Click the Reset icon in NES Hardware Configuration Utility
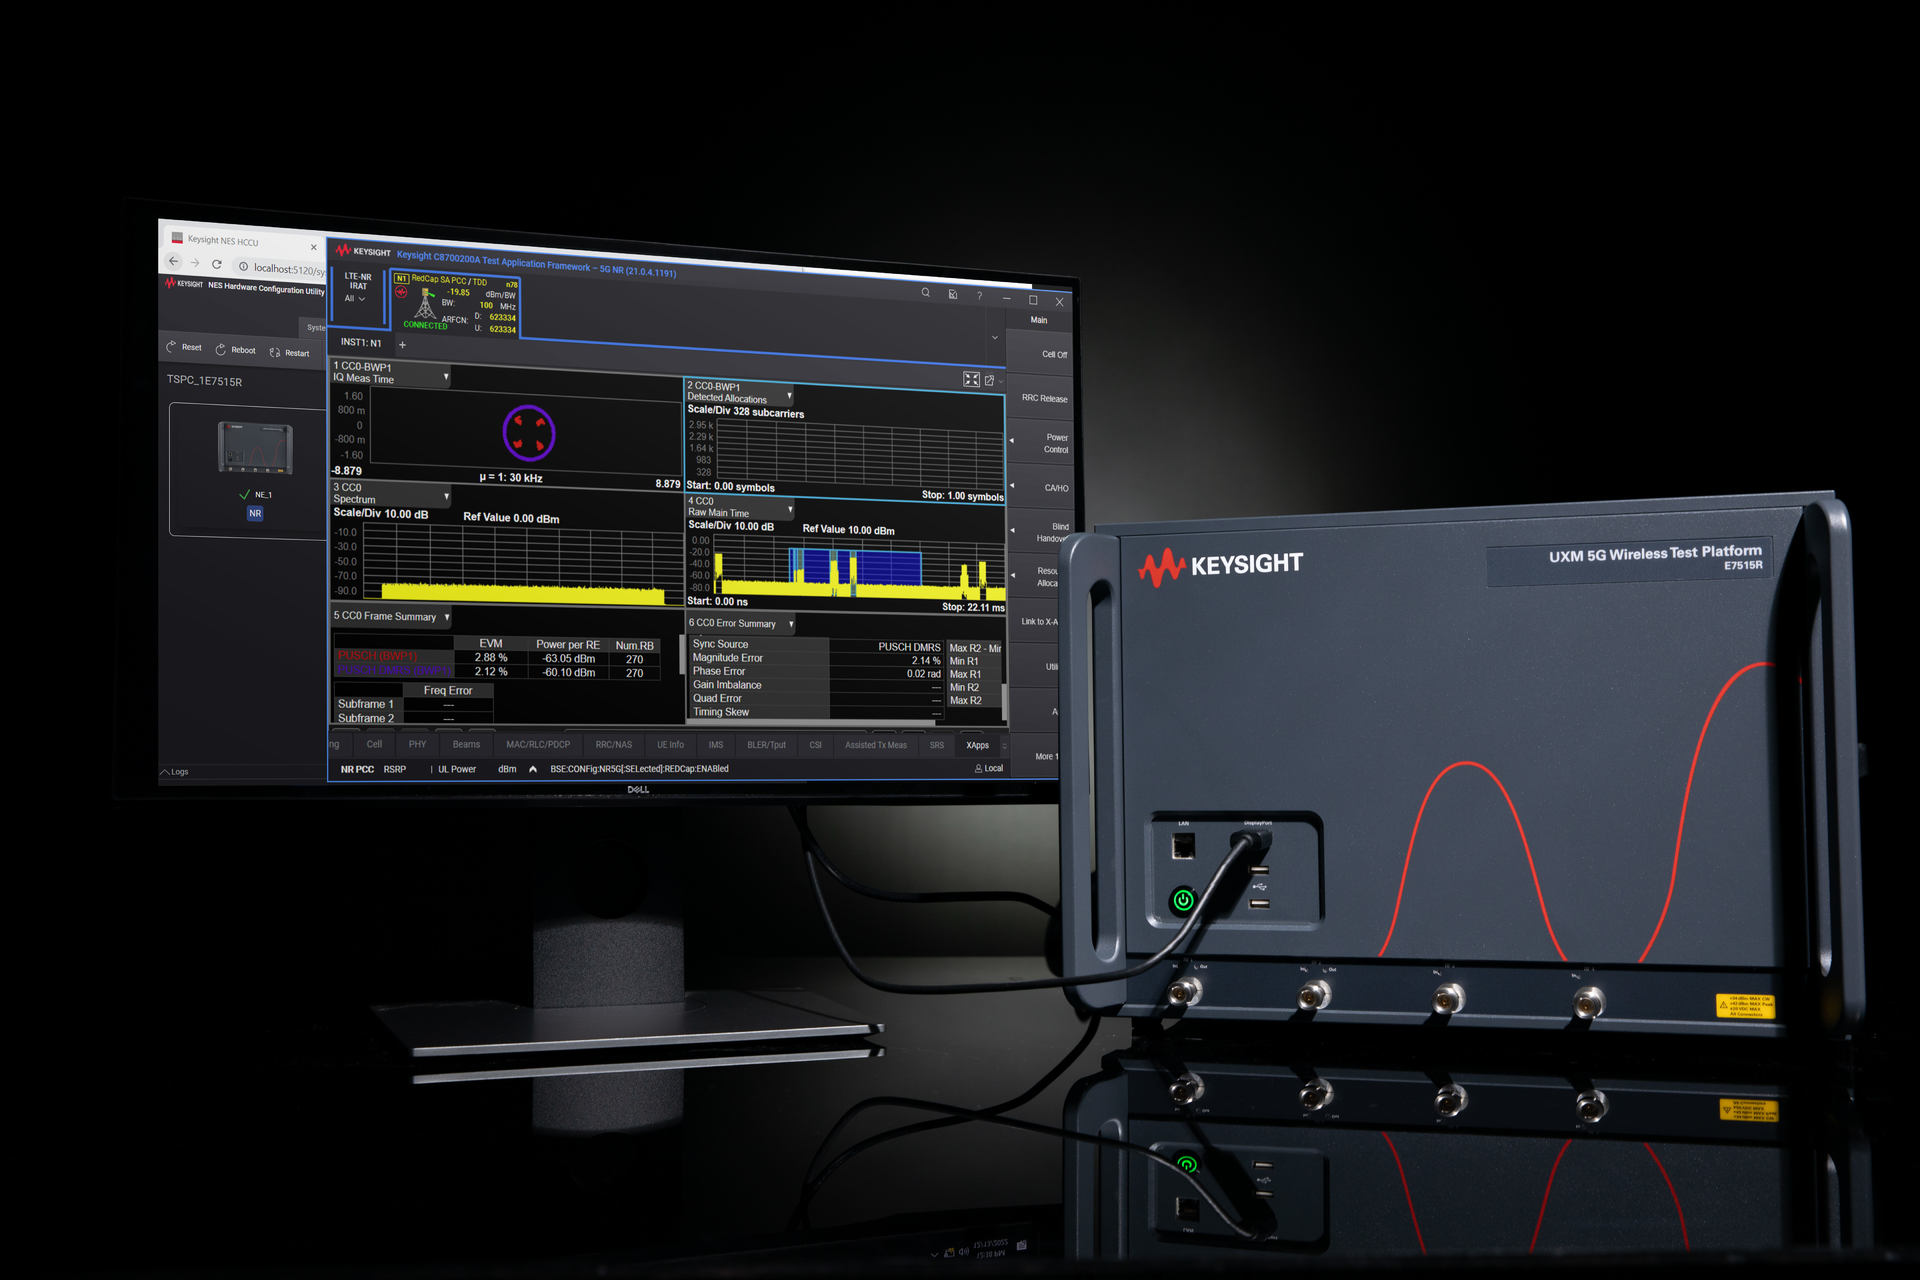 click(x=184, y=347)
